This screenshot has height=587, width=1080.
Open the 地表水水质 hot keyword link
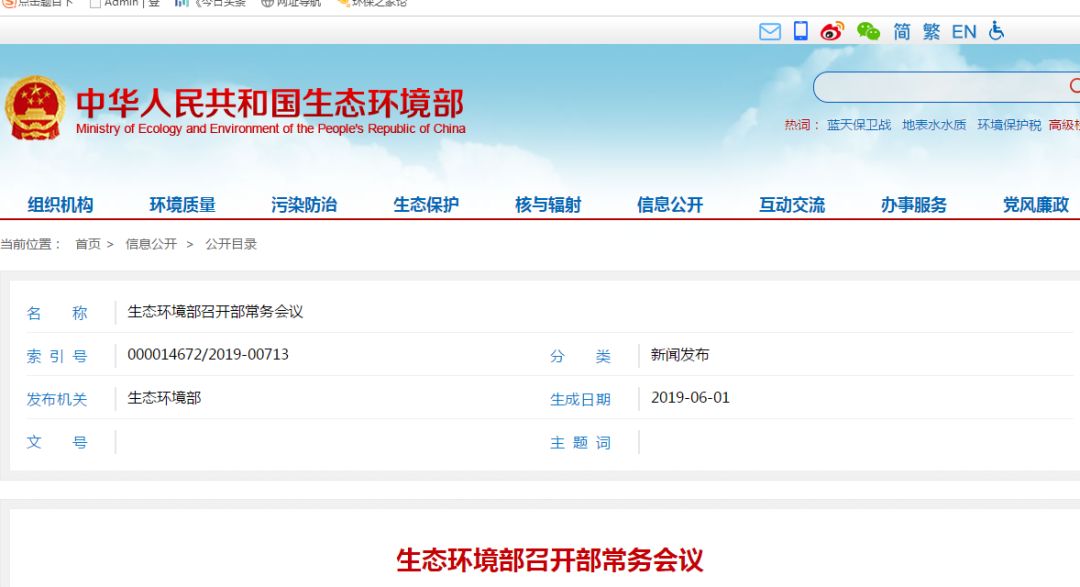click(x=934, y=125)
